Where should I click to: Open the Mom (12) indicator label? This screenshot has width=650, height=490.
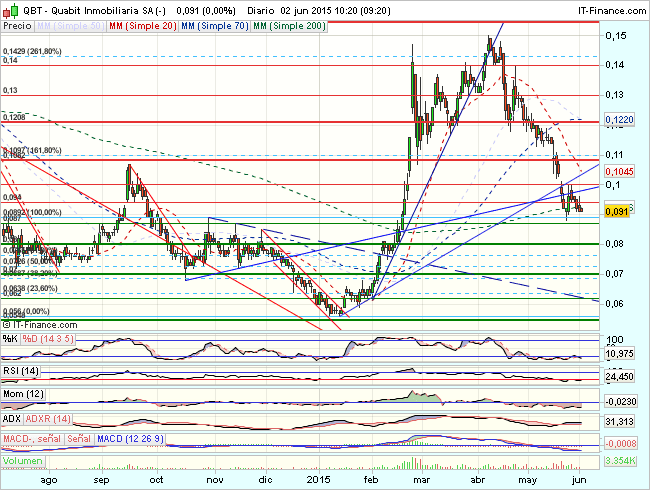click(x=23, y=394)
